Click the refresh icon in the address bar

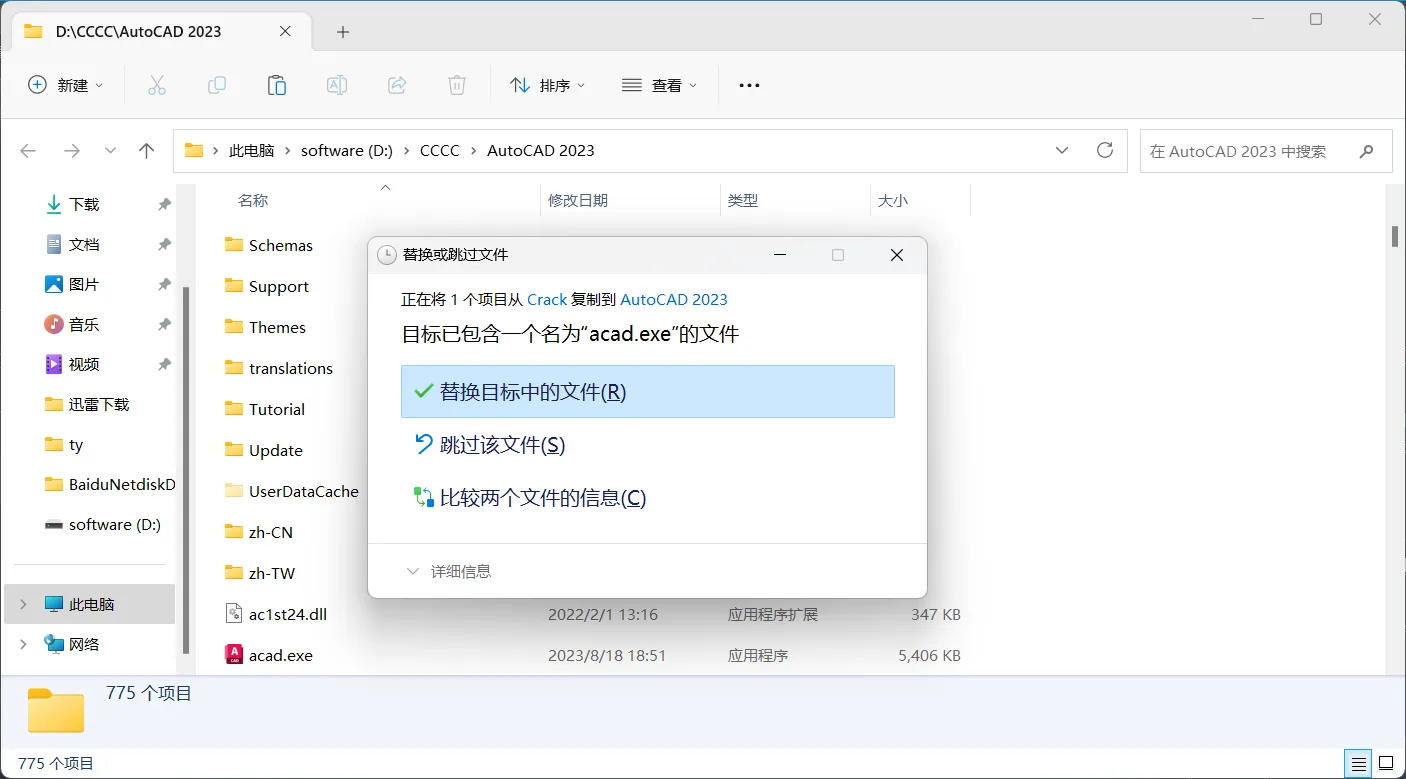pyautogui.click(x=1105, y=150)
